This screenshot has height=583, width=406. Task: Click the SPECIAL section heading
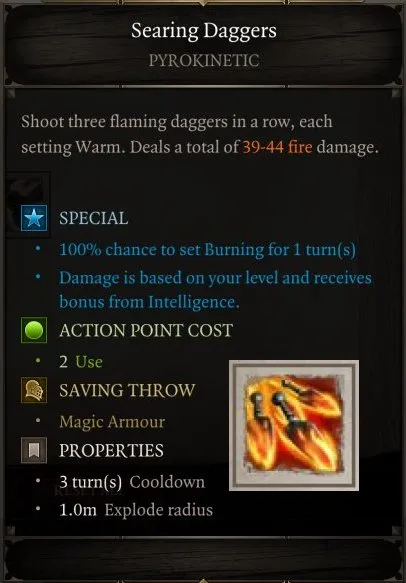coord(94,218)
